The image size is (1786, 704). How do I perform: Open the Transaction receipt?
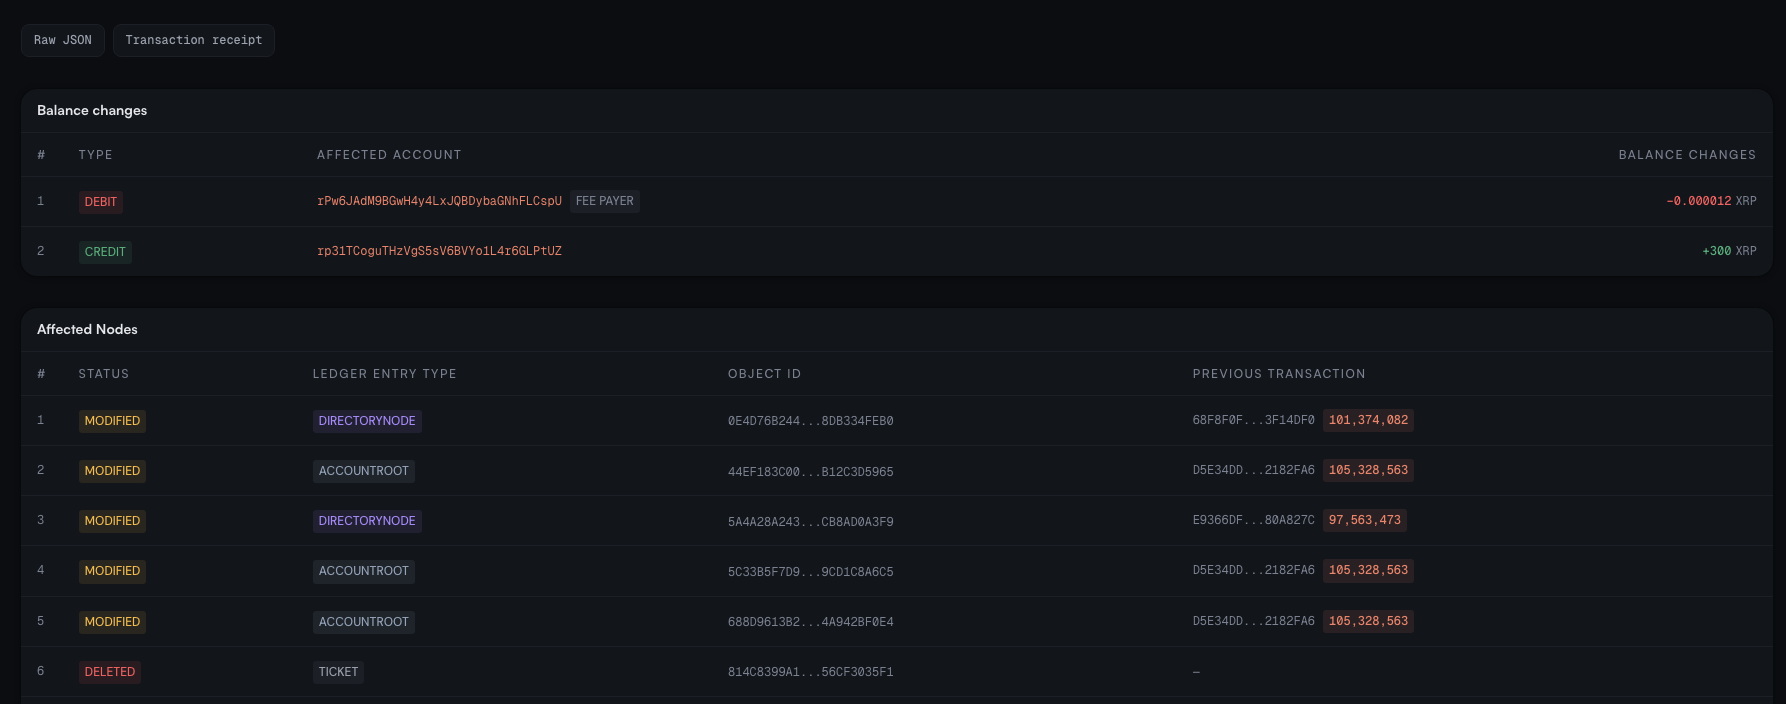[194, 40]
